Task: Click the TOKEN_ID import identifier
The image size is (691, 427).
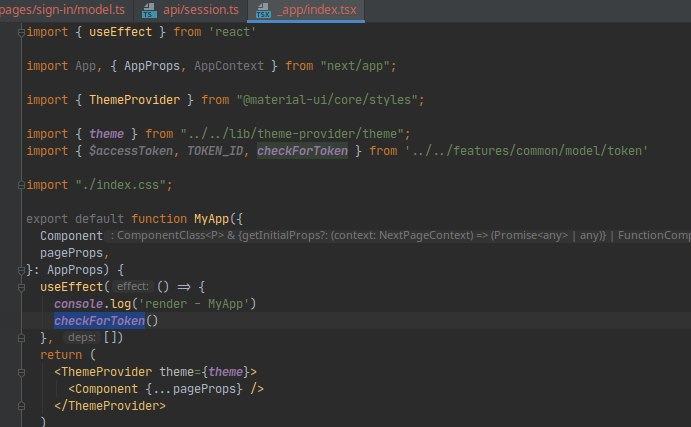Action: point(215,151)
